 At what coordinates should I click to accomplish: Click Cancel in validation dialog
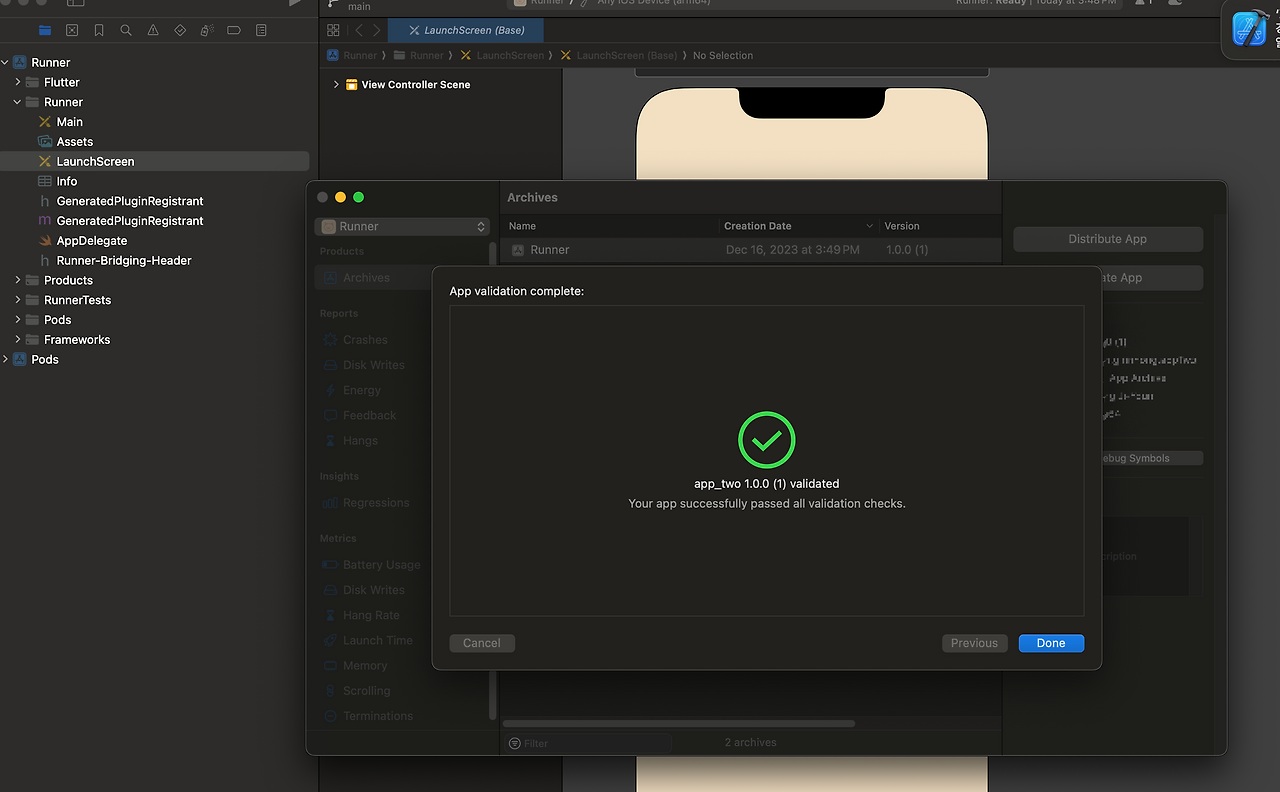tap(482, 643)
